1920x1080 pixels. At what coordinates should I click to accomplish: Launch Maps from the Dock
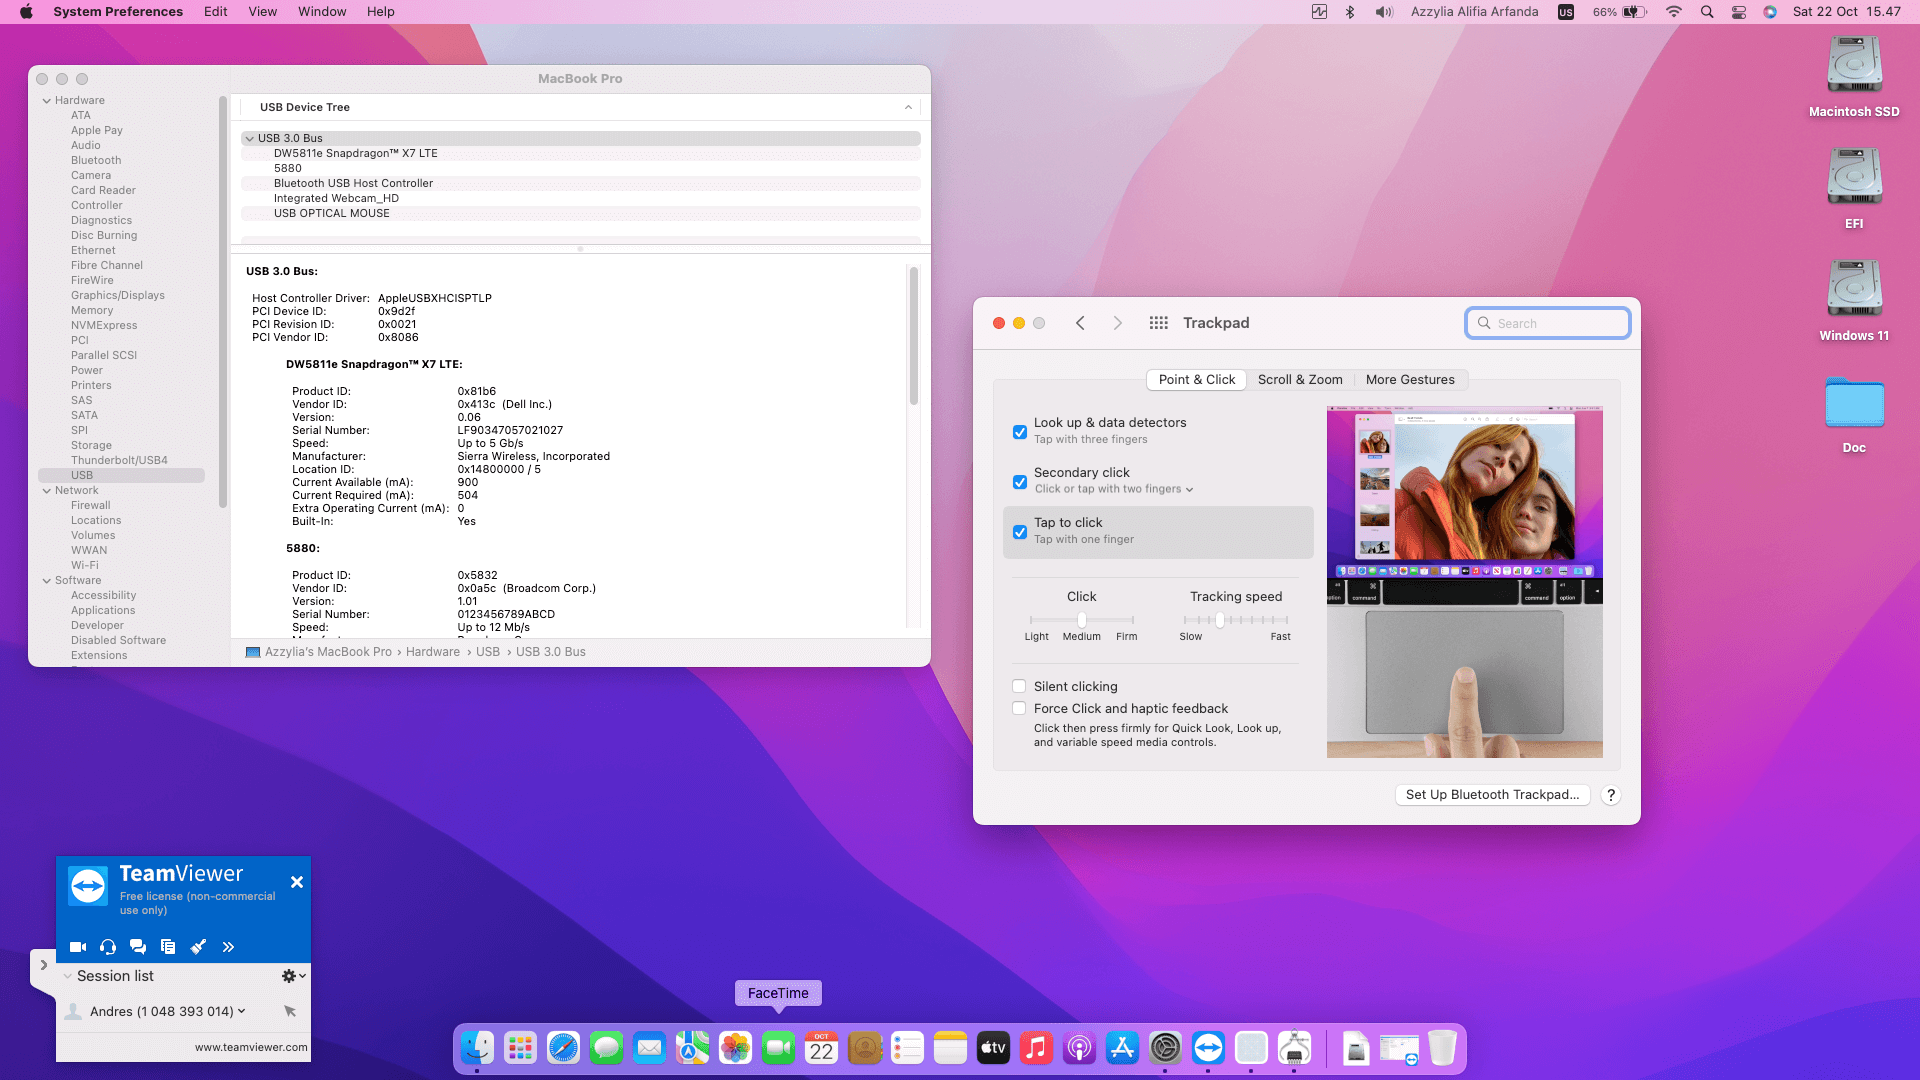[x=692, y=1048]
